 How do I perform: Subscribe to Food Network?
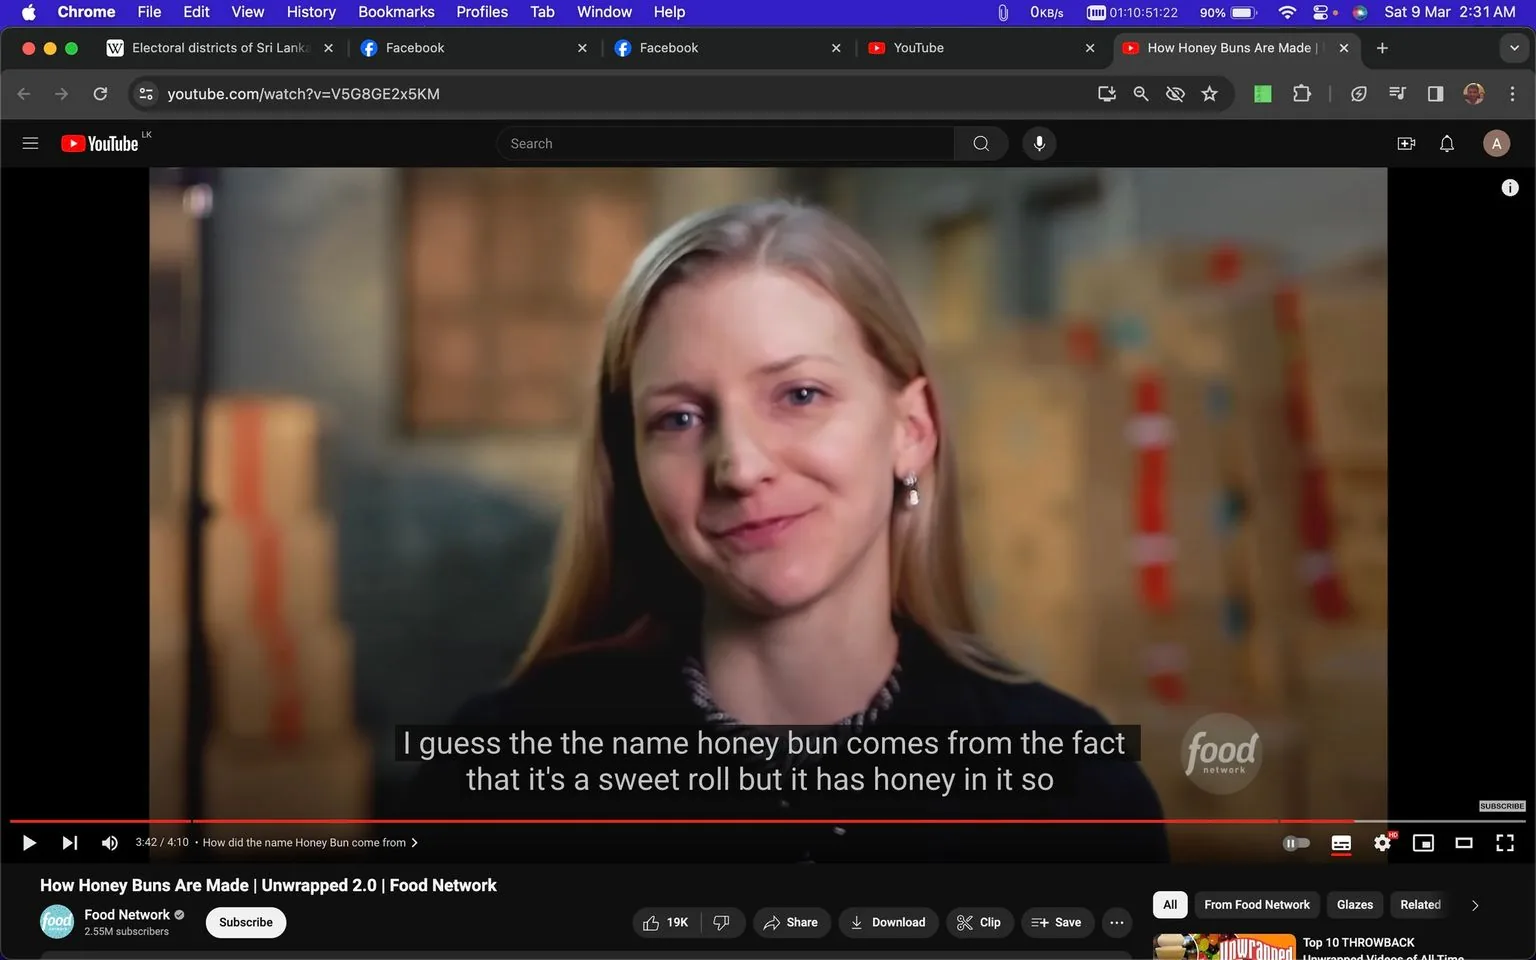244,922
